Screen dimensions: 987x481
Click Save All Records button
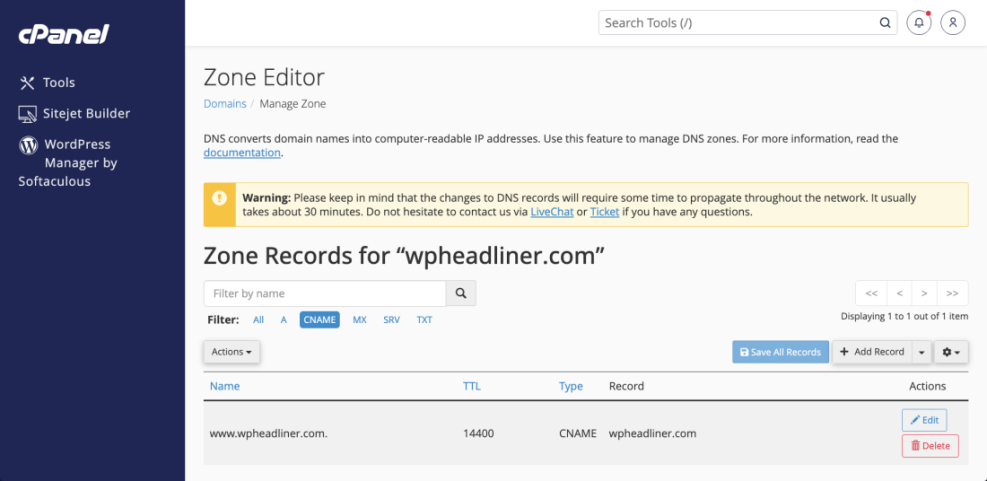pyautogui.click(x=781, y=352)
